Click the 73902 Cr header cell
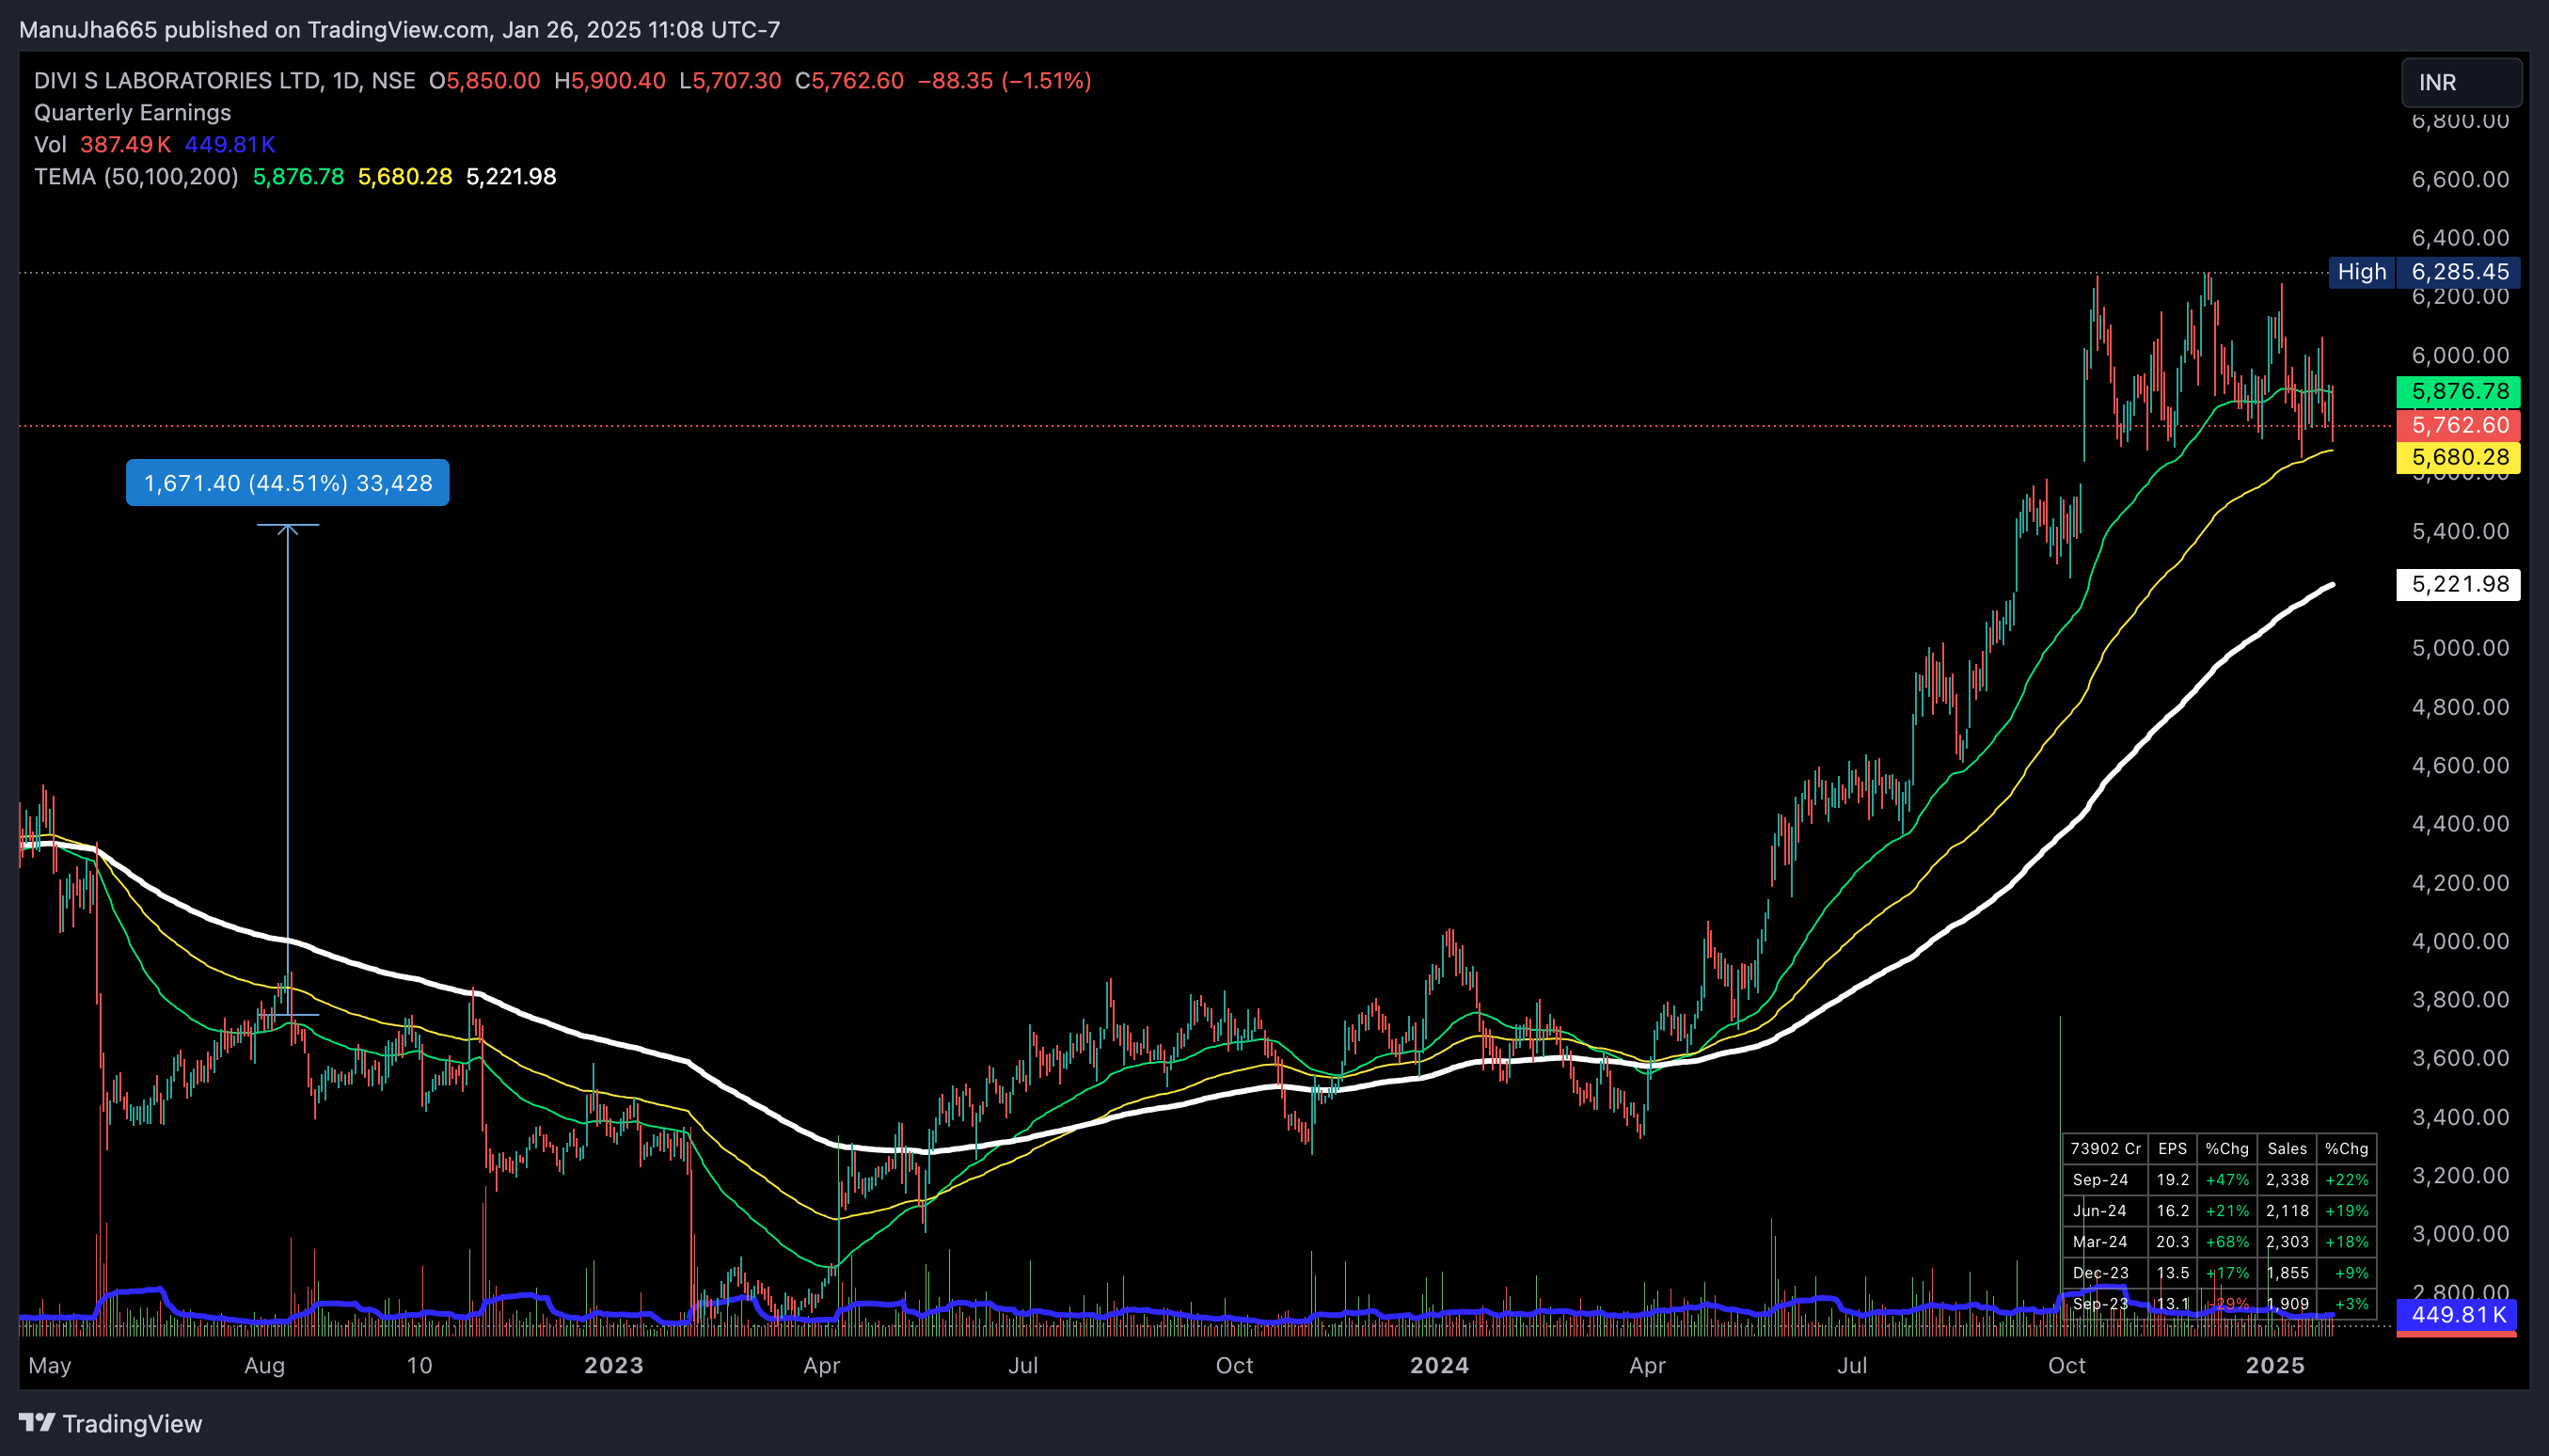This screenshot has height=1456, width=2549. 2105,1149
